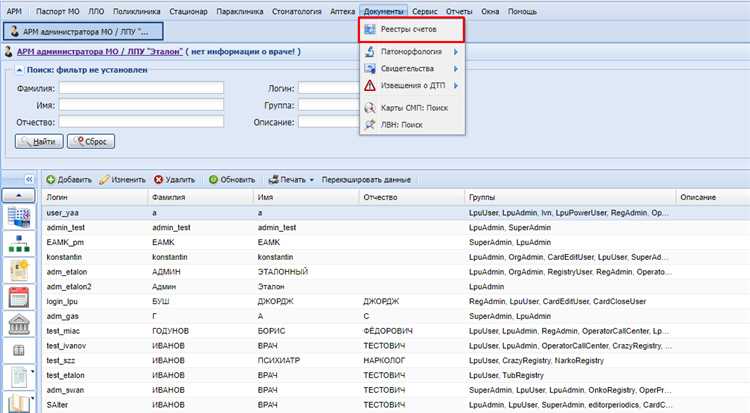Click the red Удалить (Delete) icon
This screenshot has width=750, height=413.
(158, 180)
